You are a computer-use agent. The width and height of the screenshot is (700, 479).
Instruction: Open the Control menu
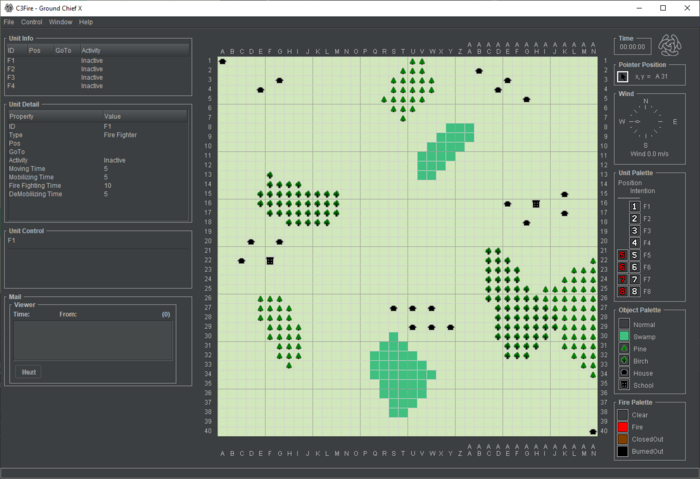[32, 21]
